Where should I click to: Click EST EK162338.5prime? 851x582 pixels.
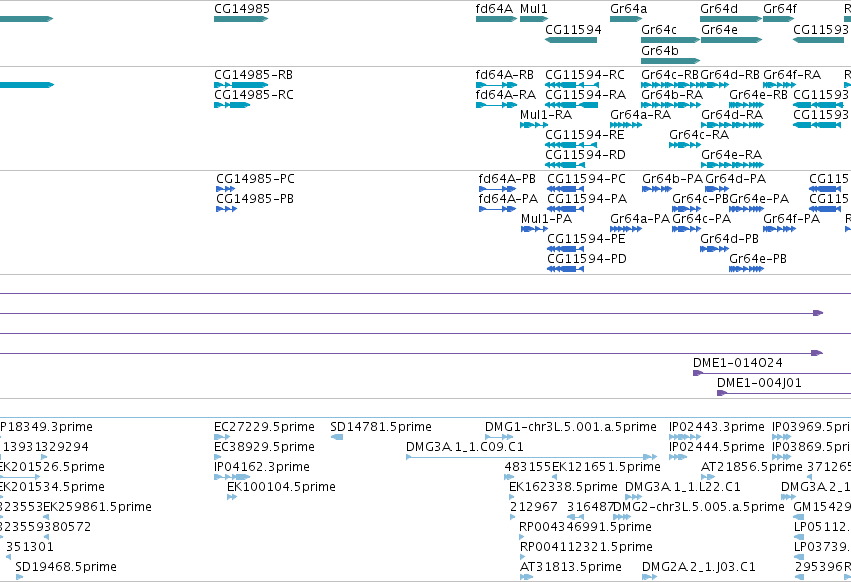563,488
